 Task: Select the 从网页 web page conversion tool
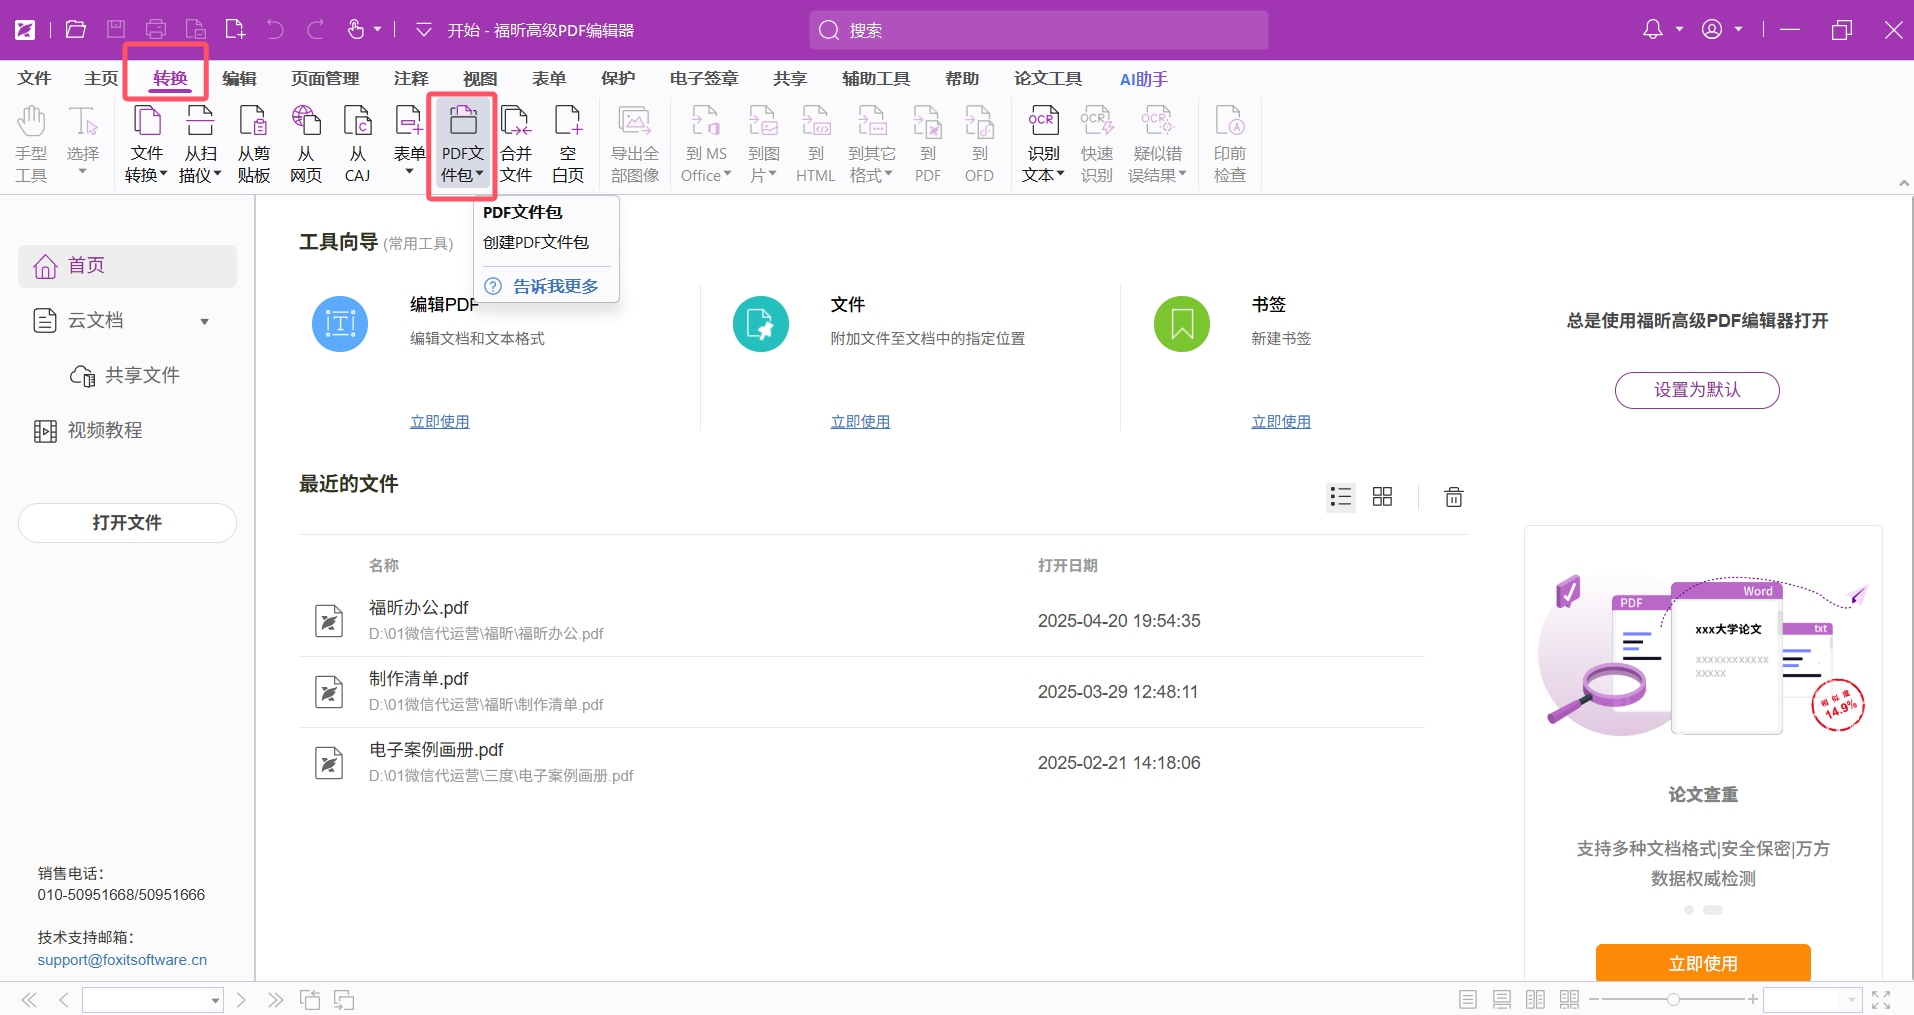click(x=306, y=144)
